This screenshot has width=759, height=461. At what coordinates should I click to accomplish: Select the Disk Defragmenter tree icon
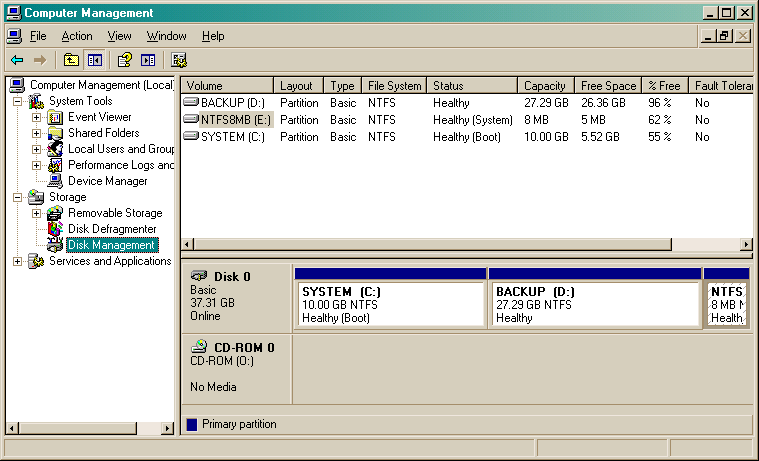point(56,229)
